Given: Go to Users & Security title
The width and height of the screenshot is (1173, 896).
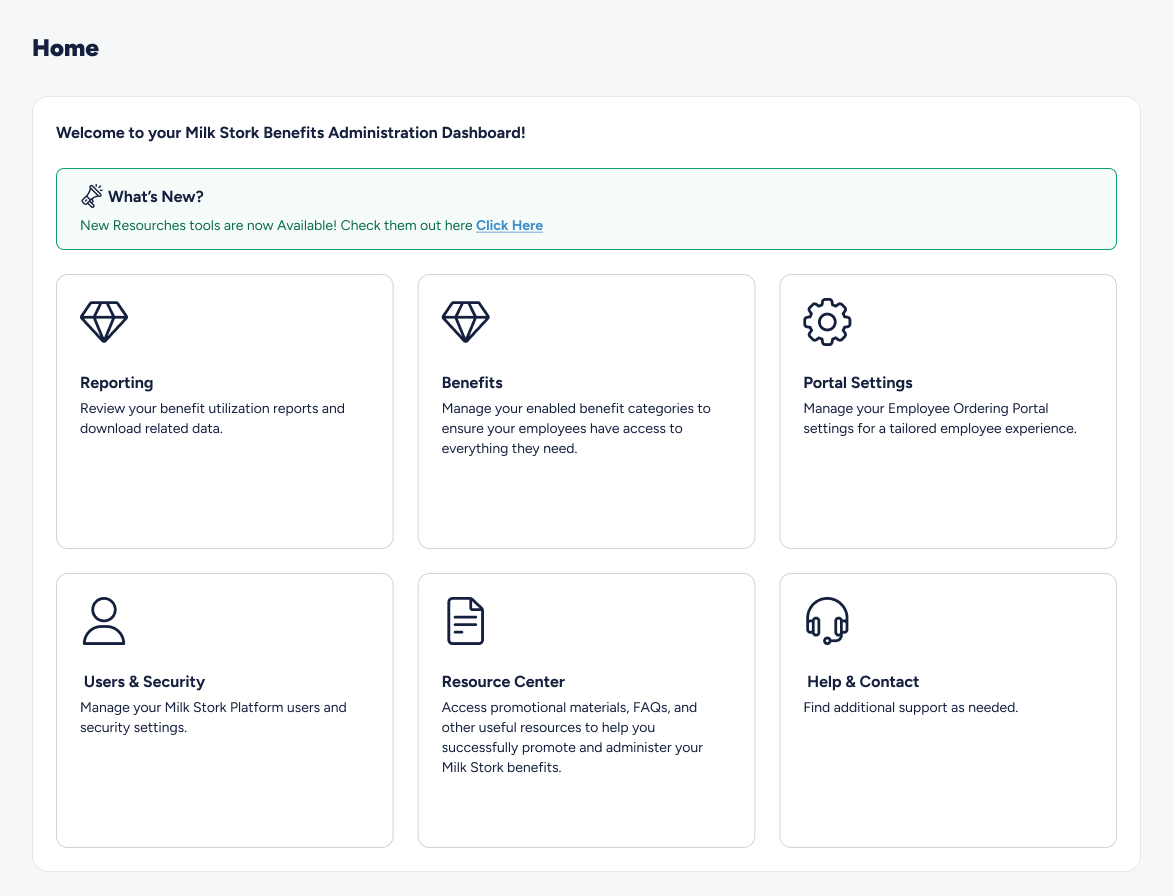Looking at the screenshot, I should point(144,682).
